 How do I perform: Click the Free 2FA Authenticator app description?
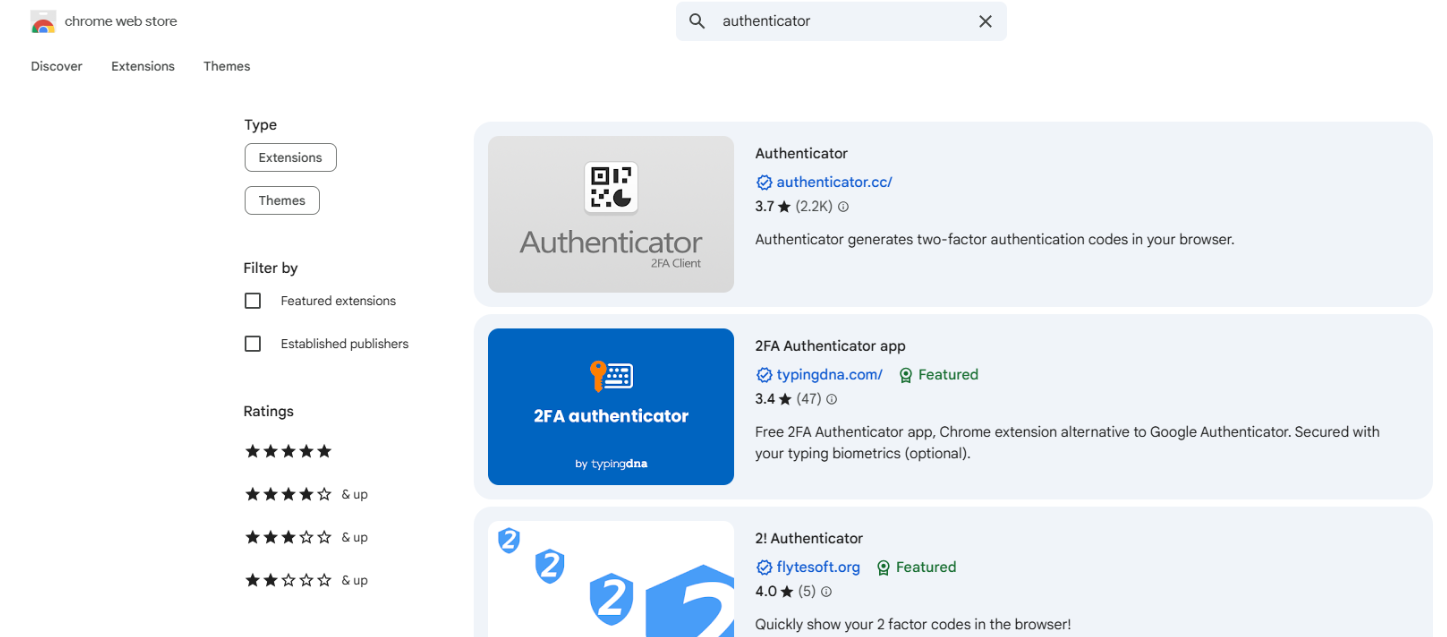[1067, 443]
